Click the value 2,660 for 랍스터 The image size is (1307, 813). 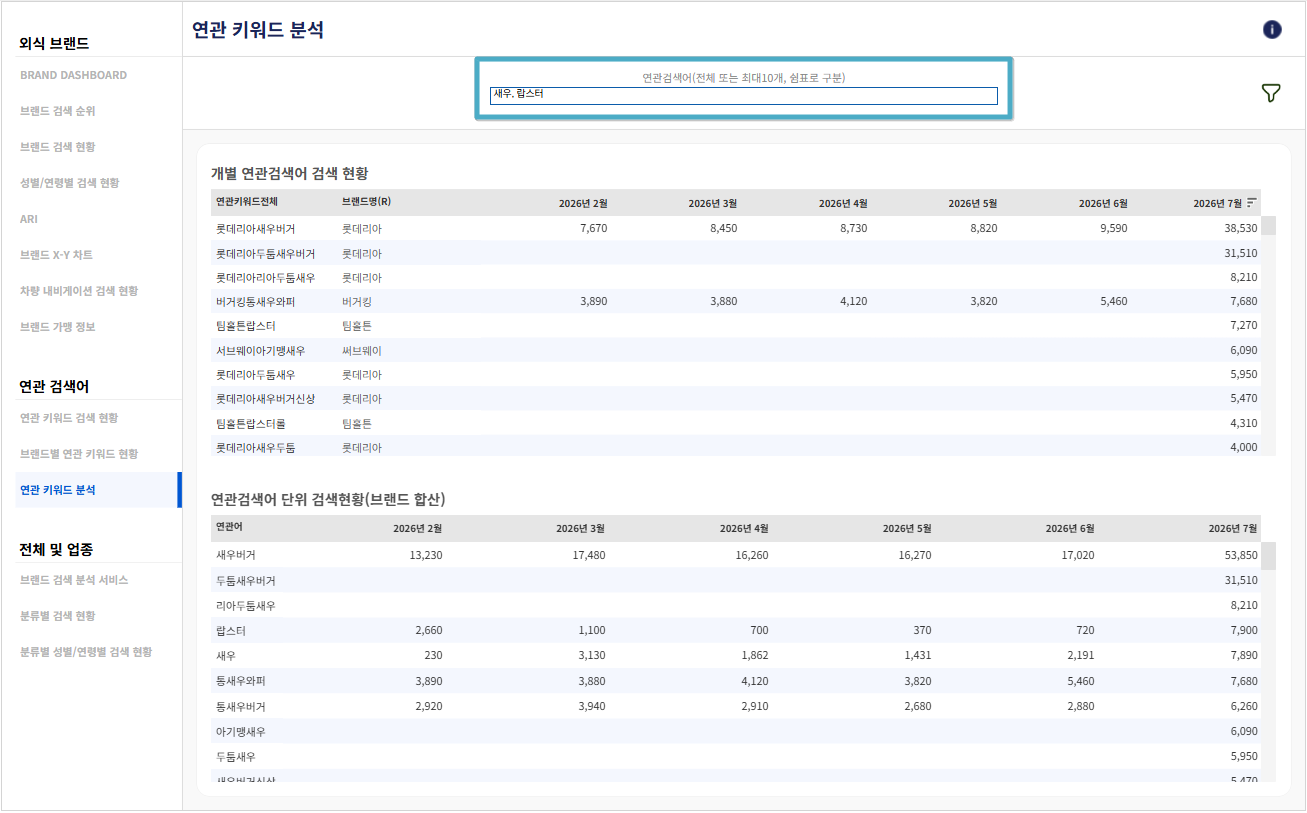tap(428, 630)
